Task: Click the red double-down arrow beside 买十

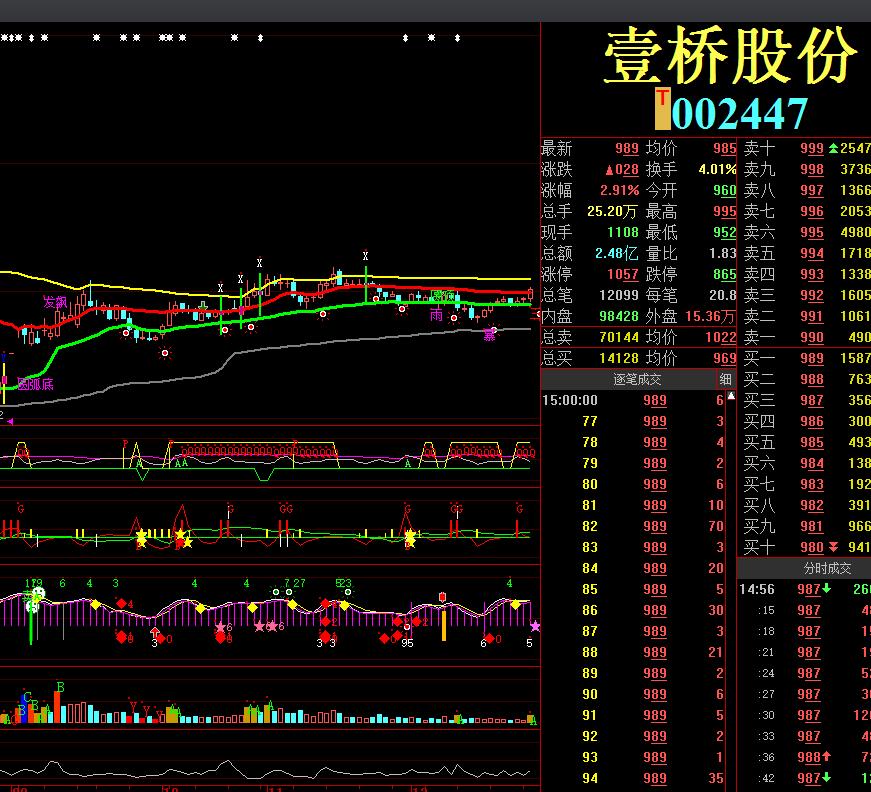Action: click(x=833, y=547)
